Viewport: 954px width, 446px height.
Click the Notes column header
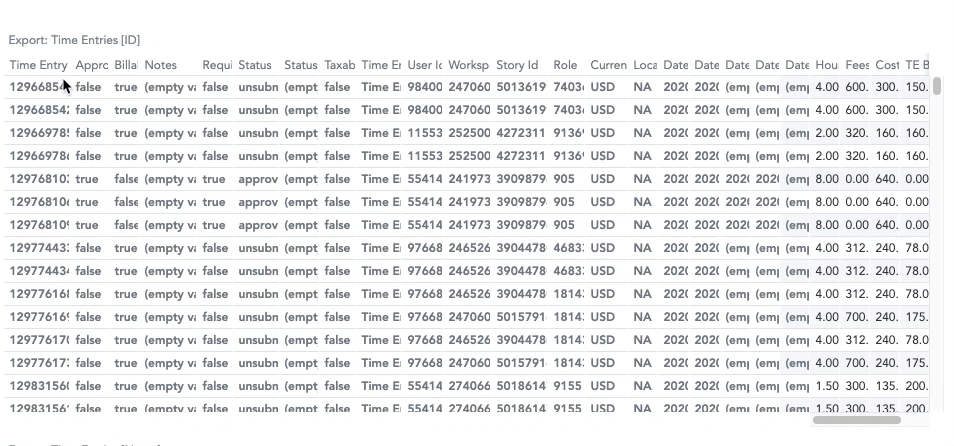pos(161,65)
